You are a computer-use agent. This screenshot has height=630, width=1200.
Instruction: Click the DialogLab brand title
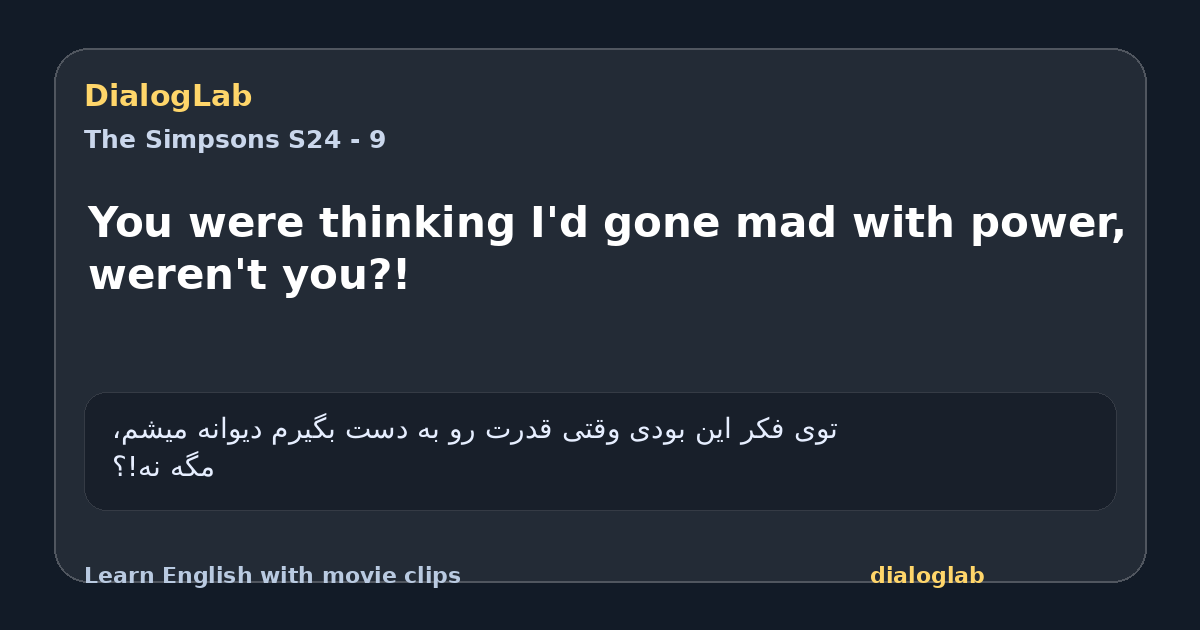(168, 96)
